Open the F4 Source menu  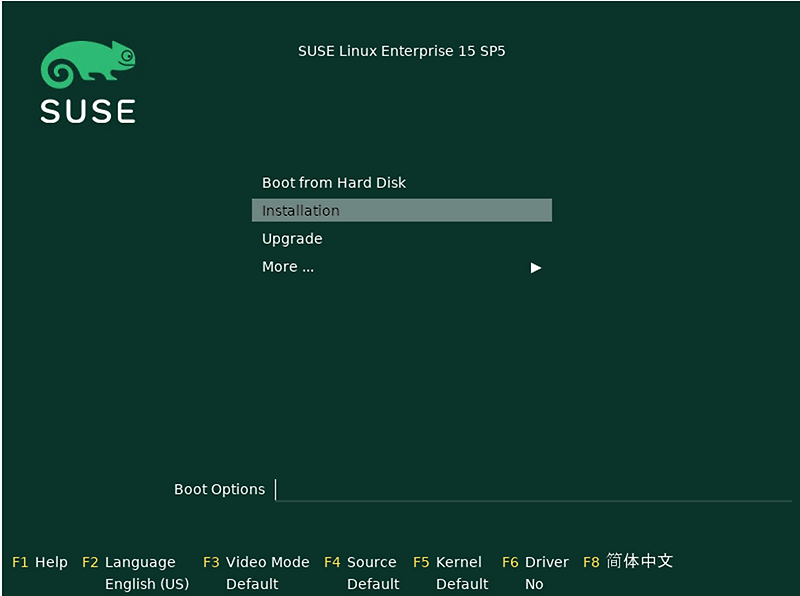pyautogui.click(x=361, y=562)
